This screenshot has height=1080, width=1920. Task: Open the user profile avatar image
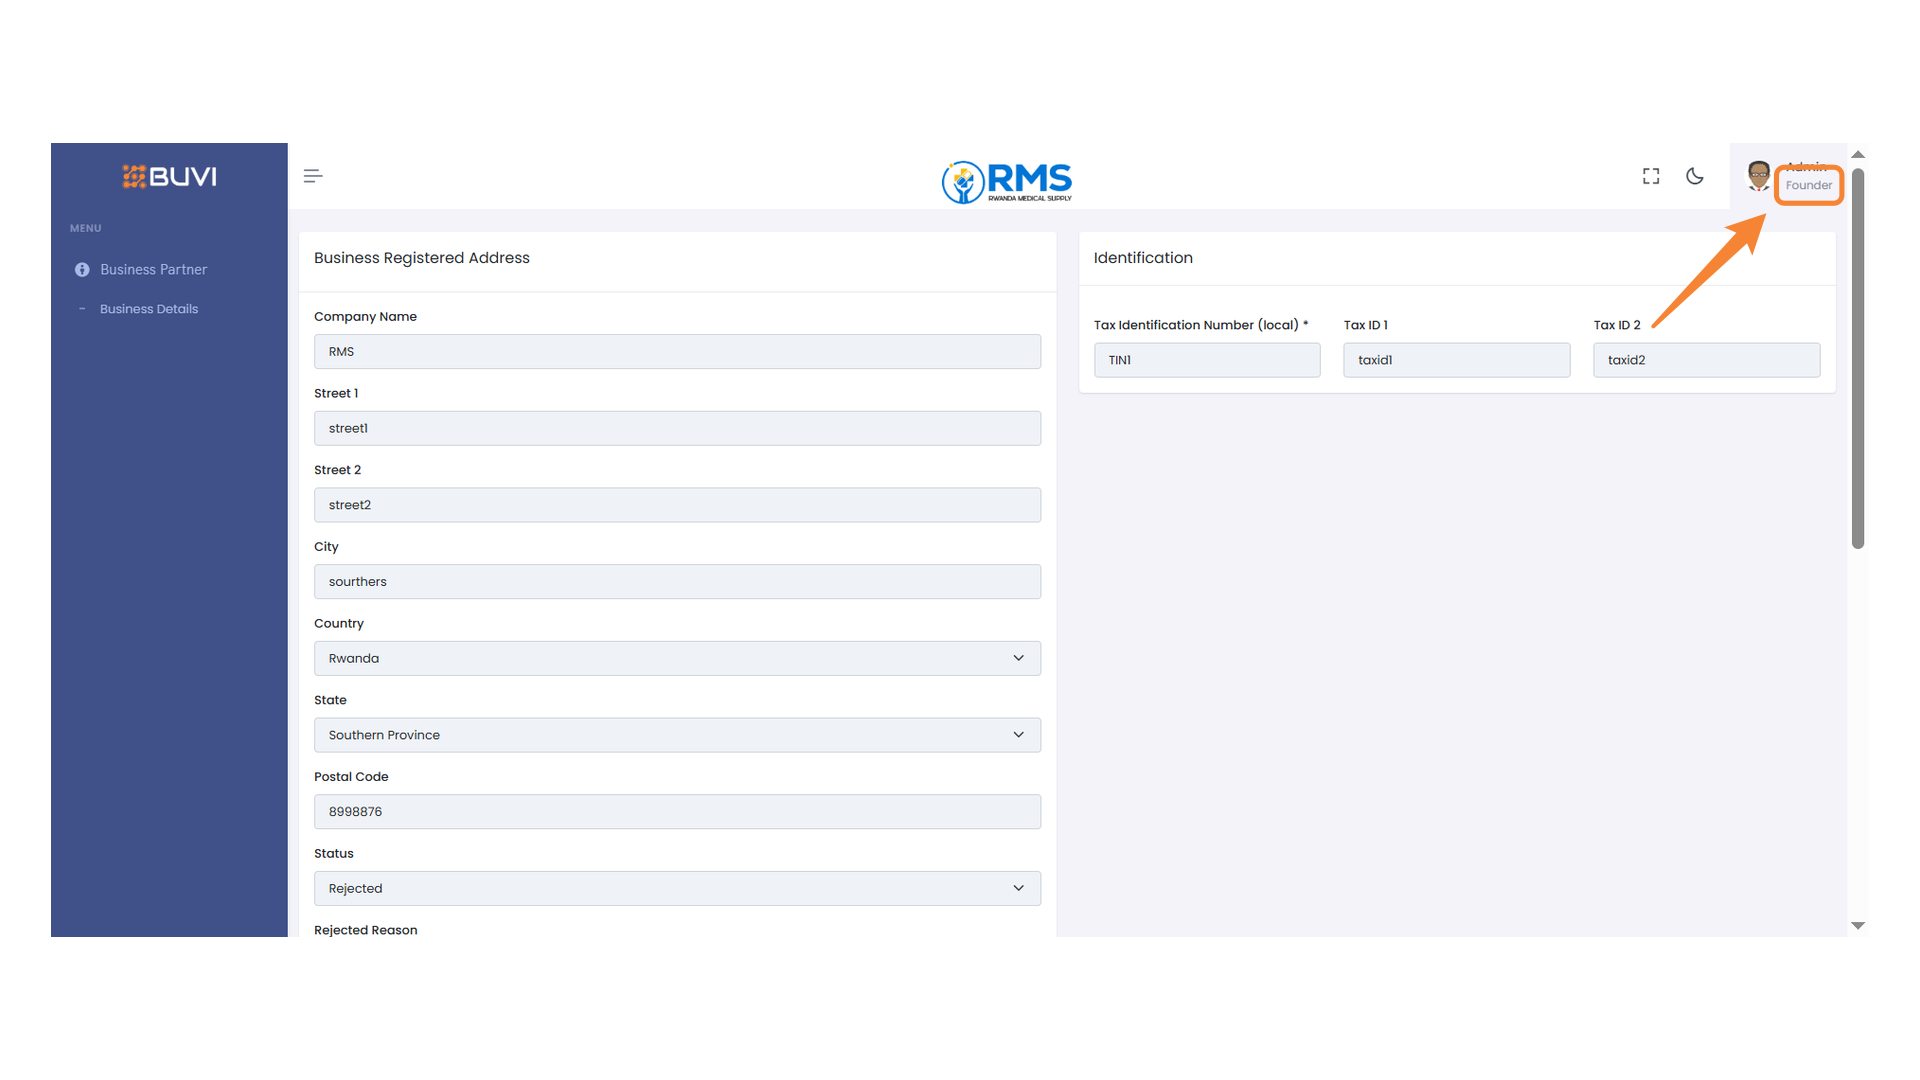point(1759,175)
